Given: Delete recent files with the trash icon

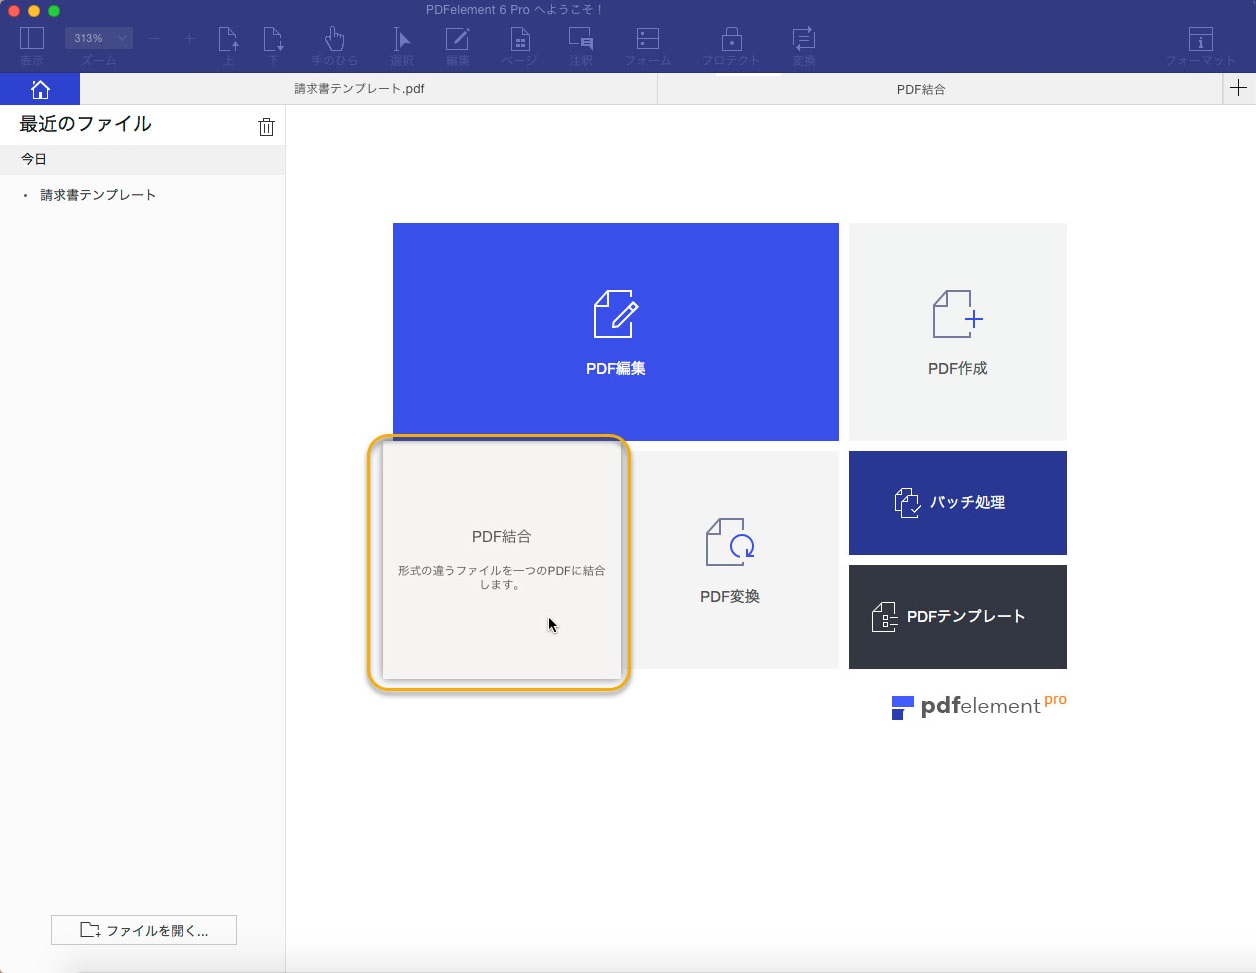Looking at the screenshot, I should (266, 127).
